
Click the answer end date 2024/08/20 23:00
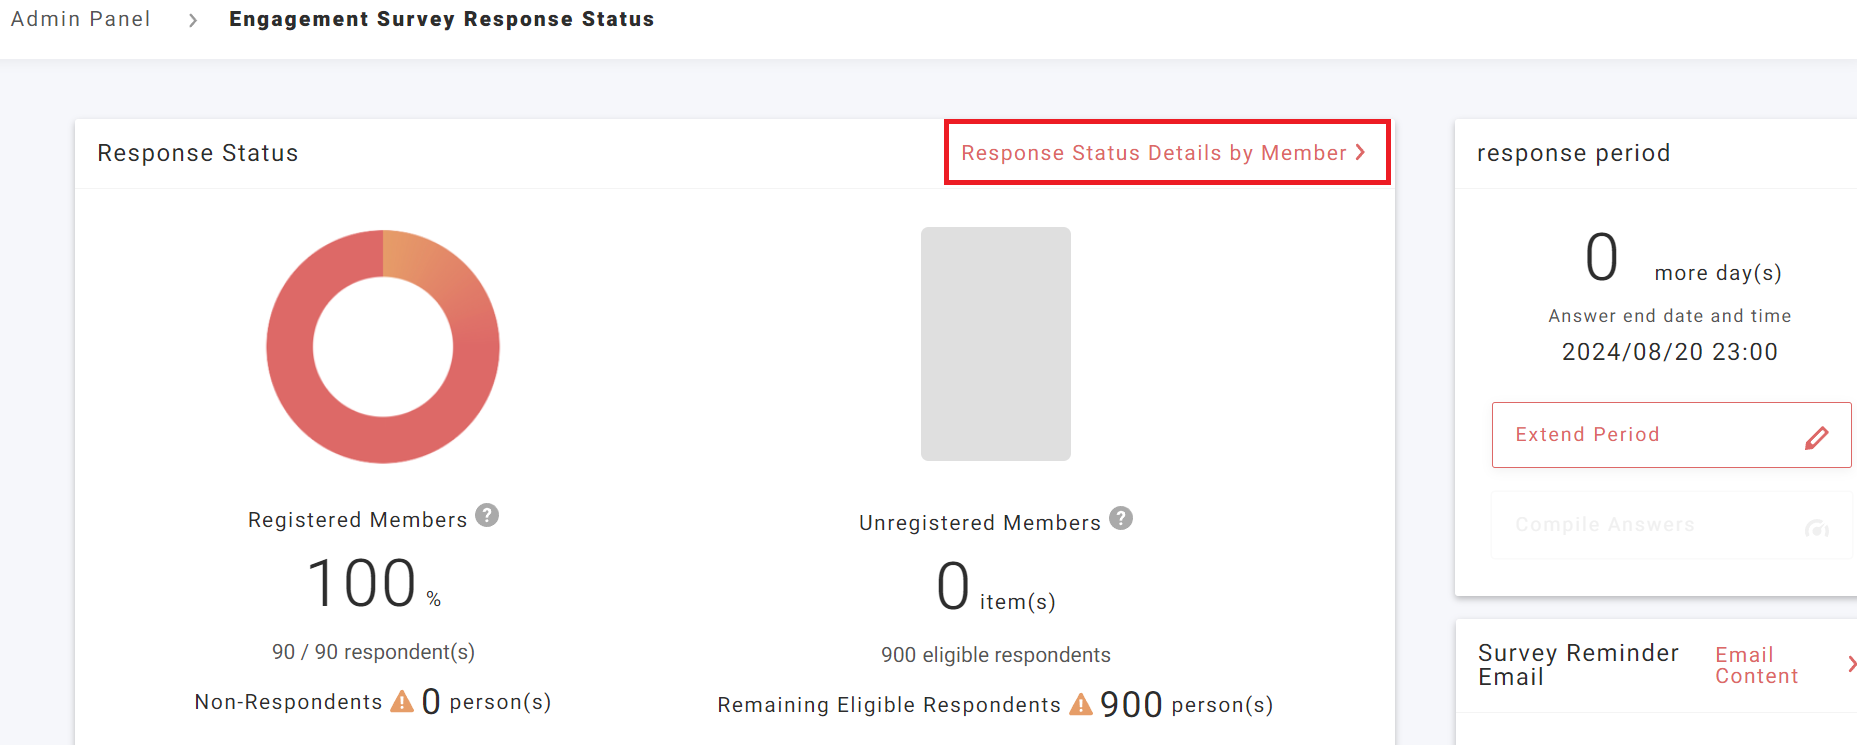coord(1669,352)
